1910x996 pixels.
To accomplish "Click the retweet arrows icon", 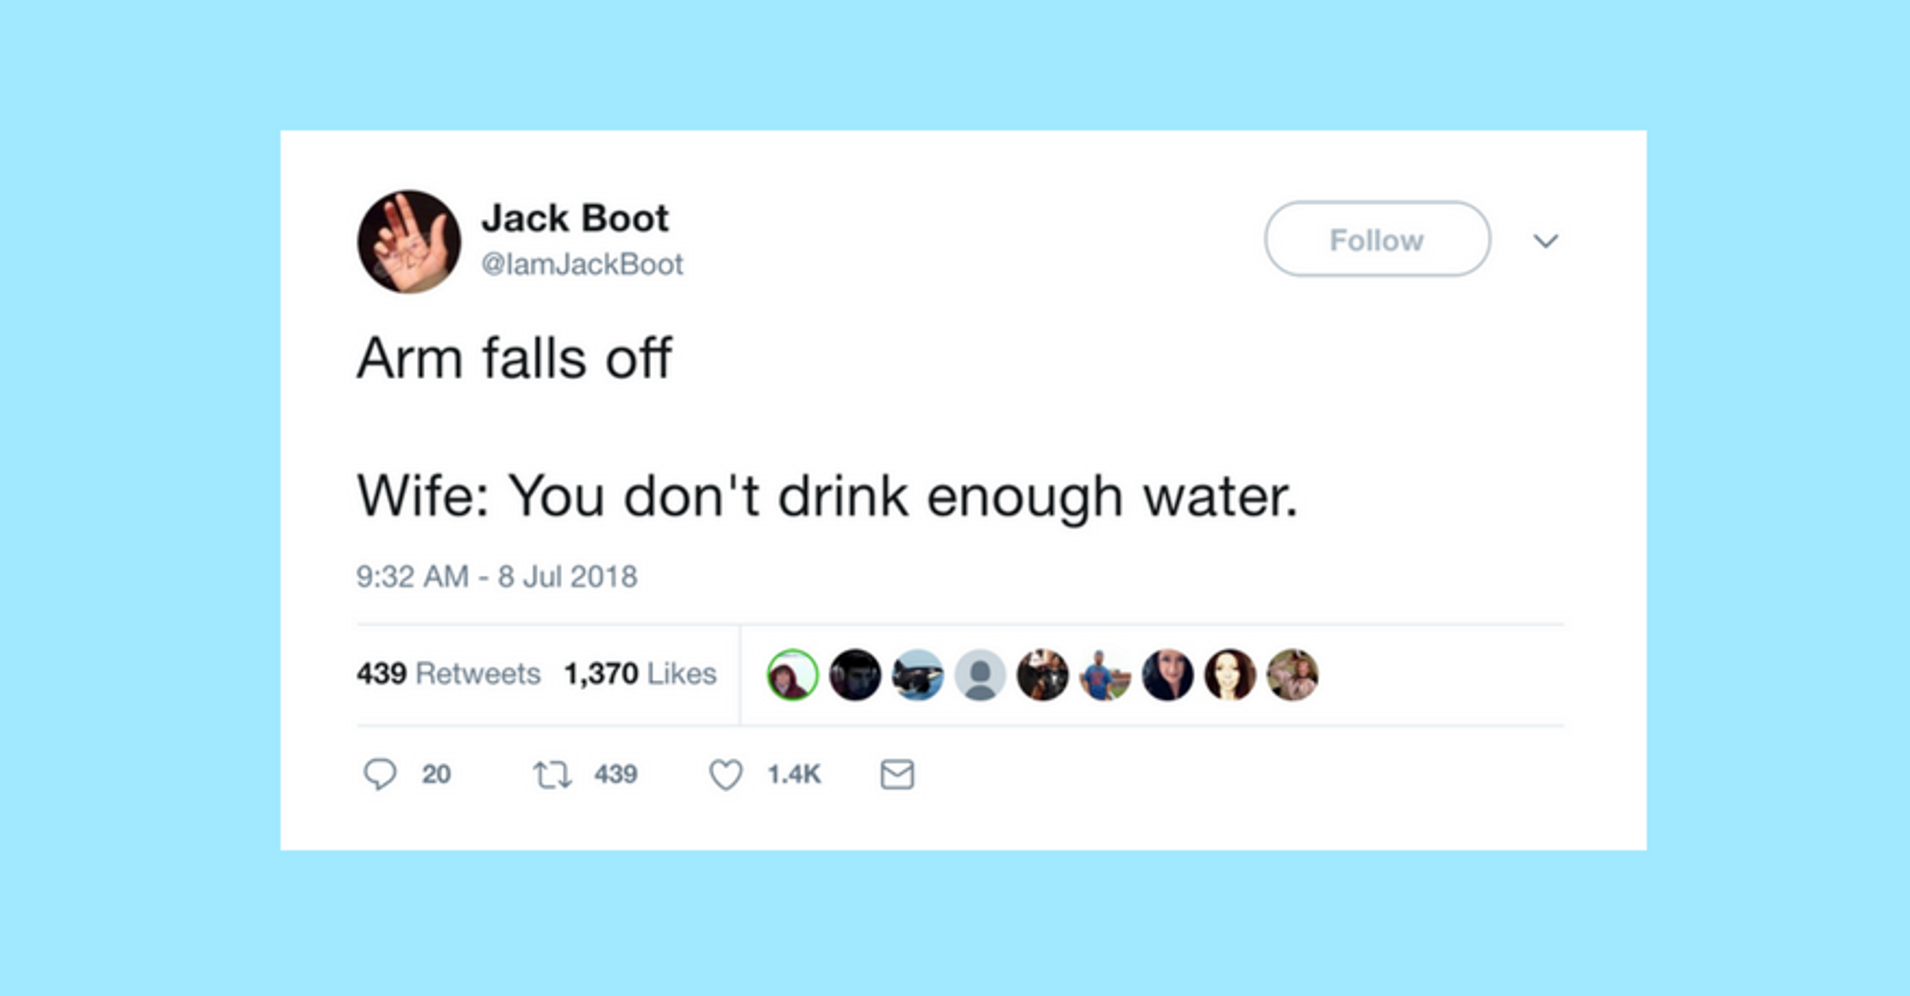I will pyautogui.click(x=552, y=774).
